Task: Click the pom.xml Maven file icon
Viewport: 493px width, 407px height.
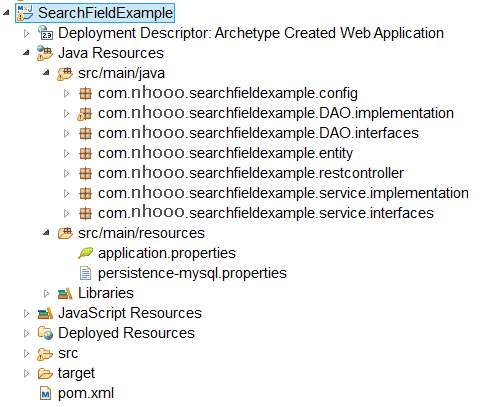Action: coord(45,393)
